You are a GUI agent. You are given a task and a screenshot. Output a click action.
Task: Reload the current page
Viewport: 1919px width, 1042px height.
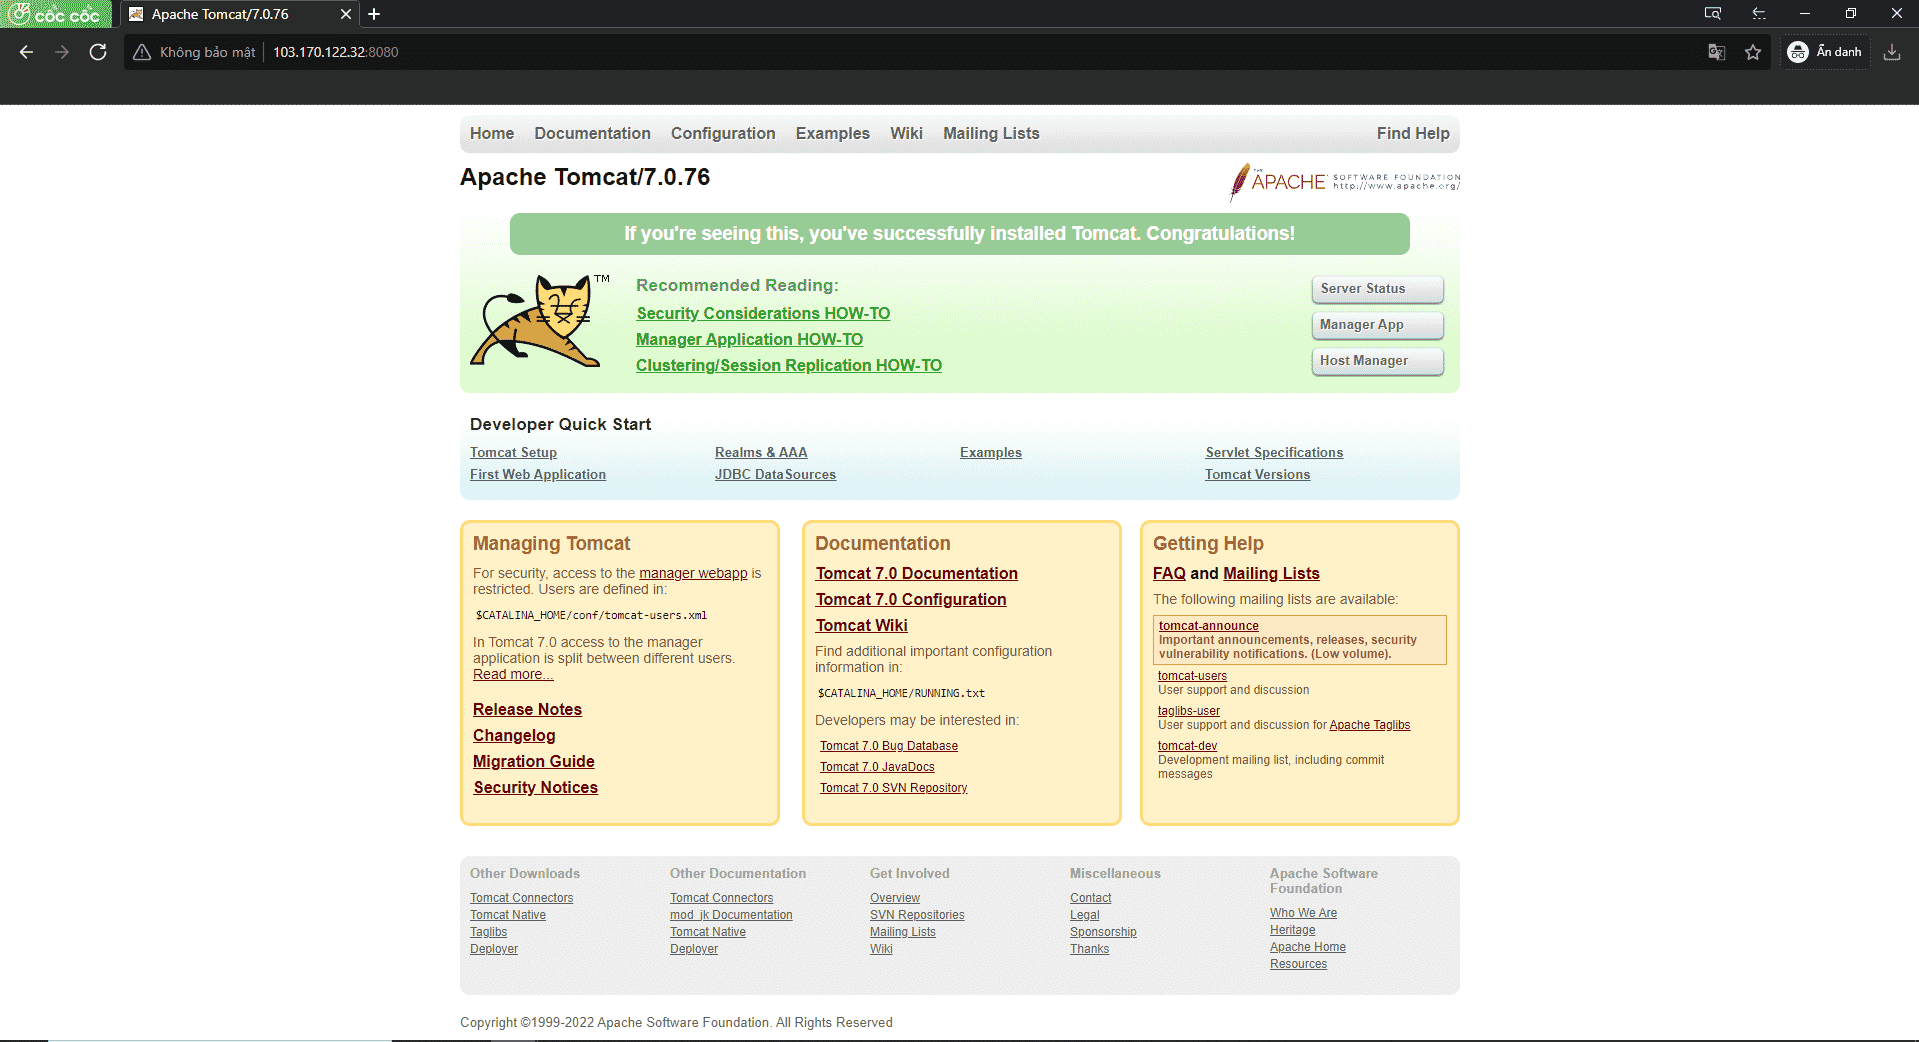[x=98, y=51]
